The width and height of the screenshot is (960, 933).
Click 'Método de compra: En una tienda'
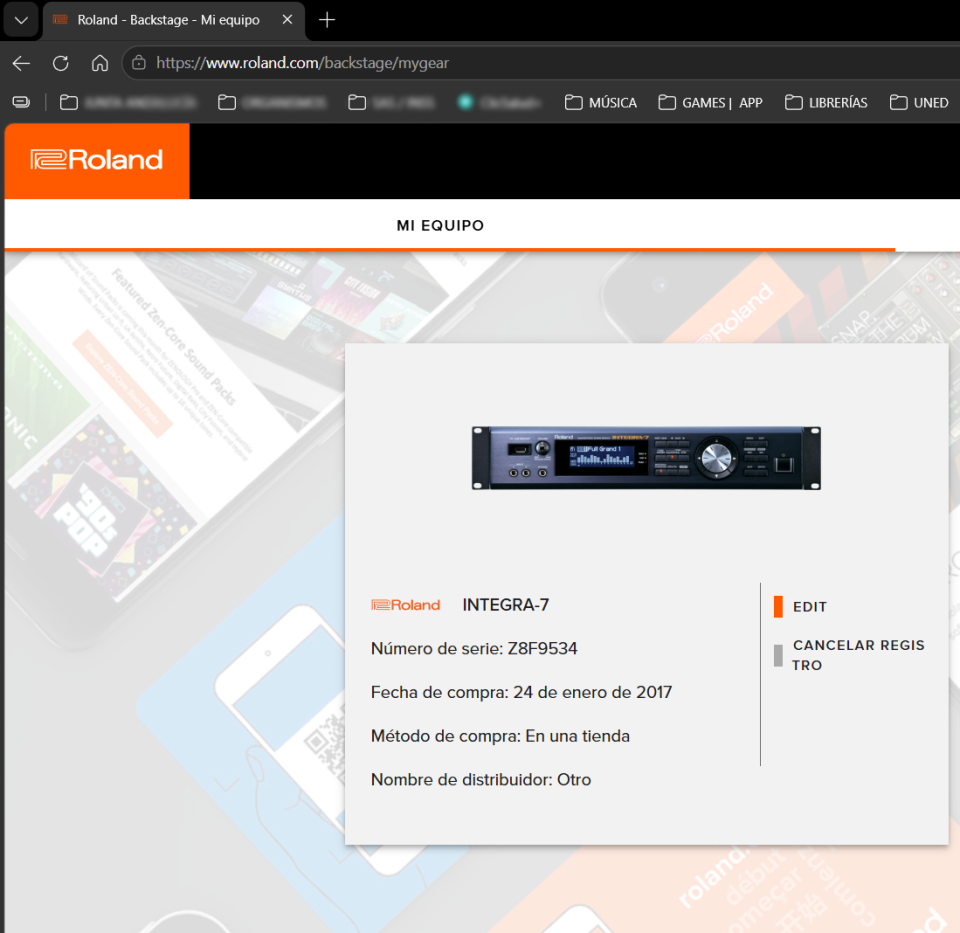click(500, 736)
